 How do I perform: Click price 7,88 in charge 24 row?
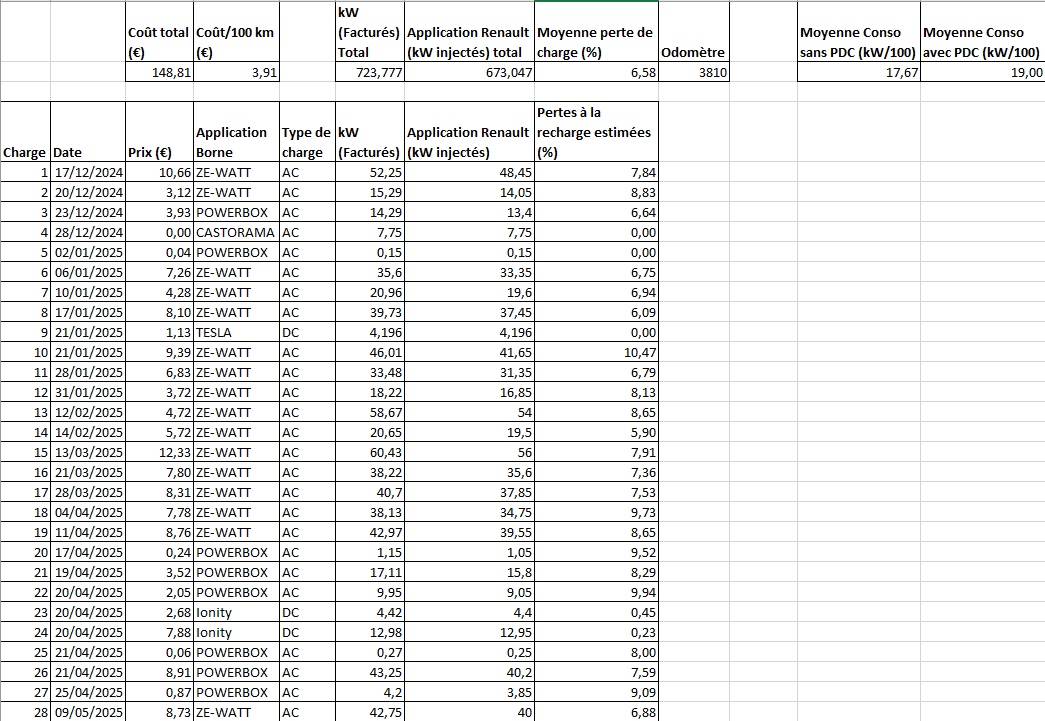coord(159,632)
